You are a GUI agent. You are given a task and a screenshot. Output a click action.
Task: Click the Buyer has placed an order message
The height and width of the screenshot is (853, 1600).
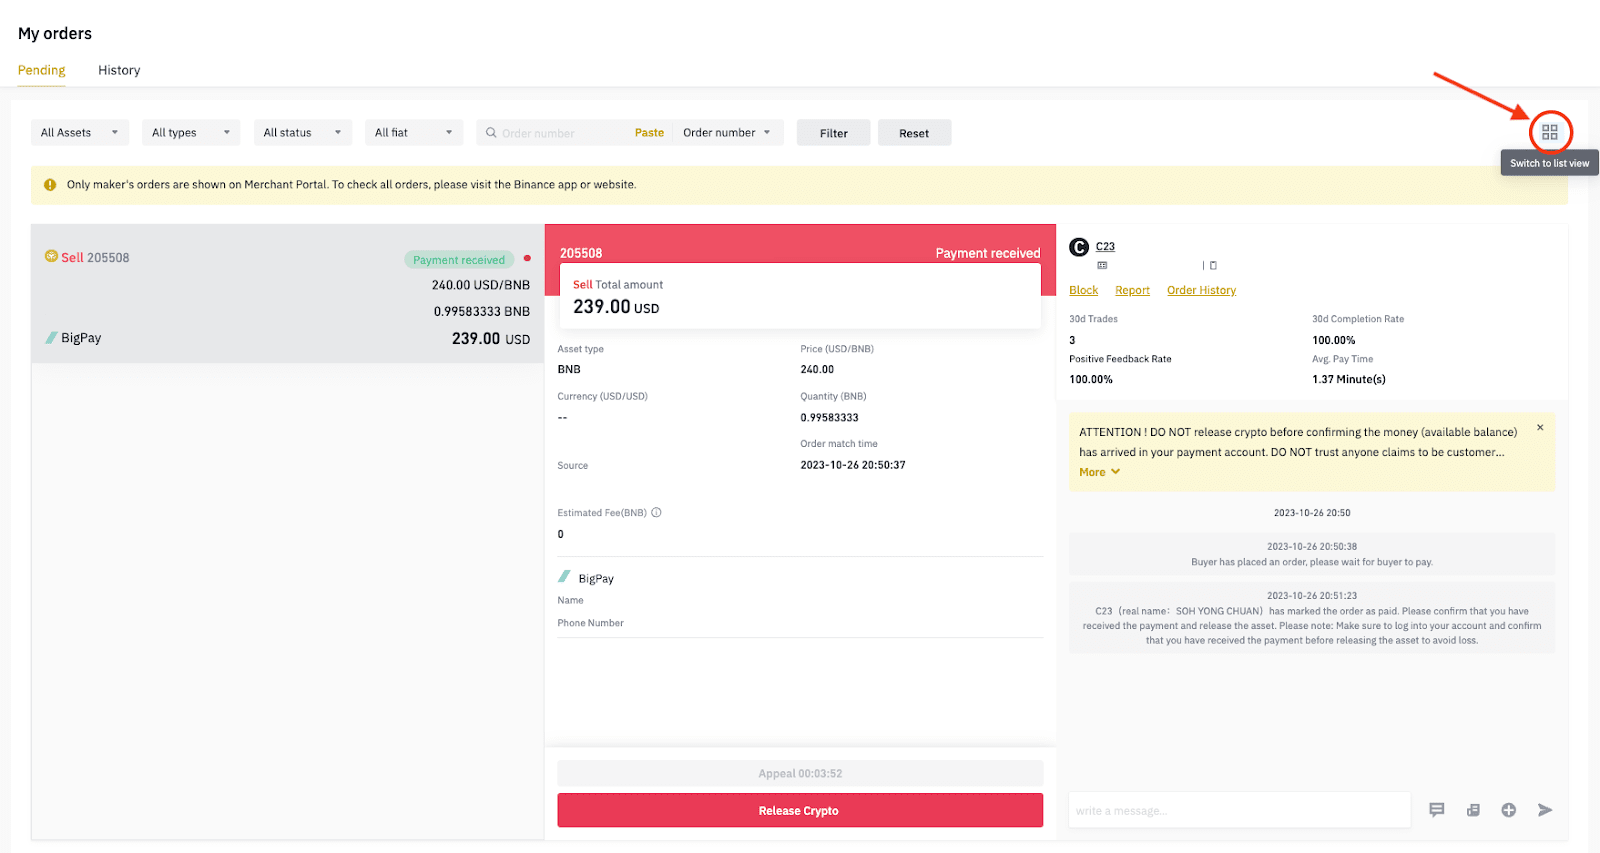pos(1312,554)
